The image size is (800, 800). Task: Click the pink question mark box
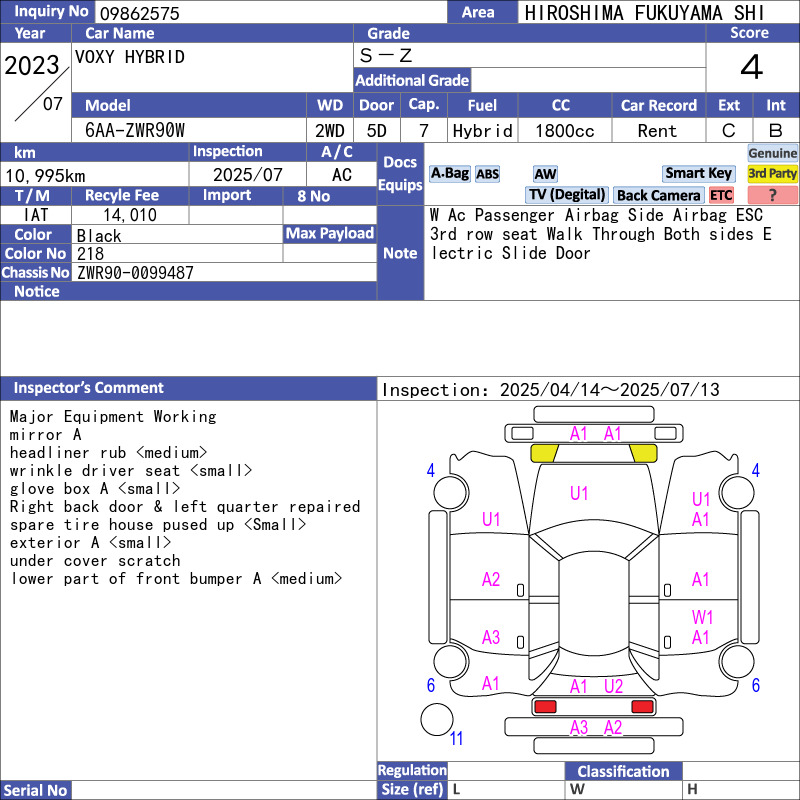tap(772, 195)
